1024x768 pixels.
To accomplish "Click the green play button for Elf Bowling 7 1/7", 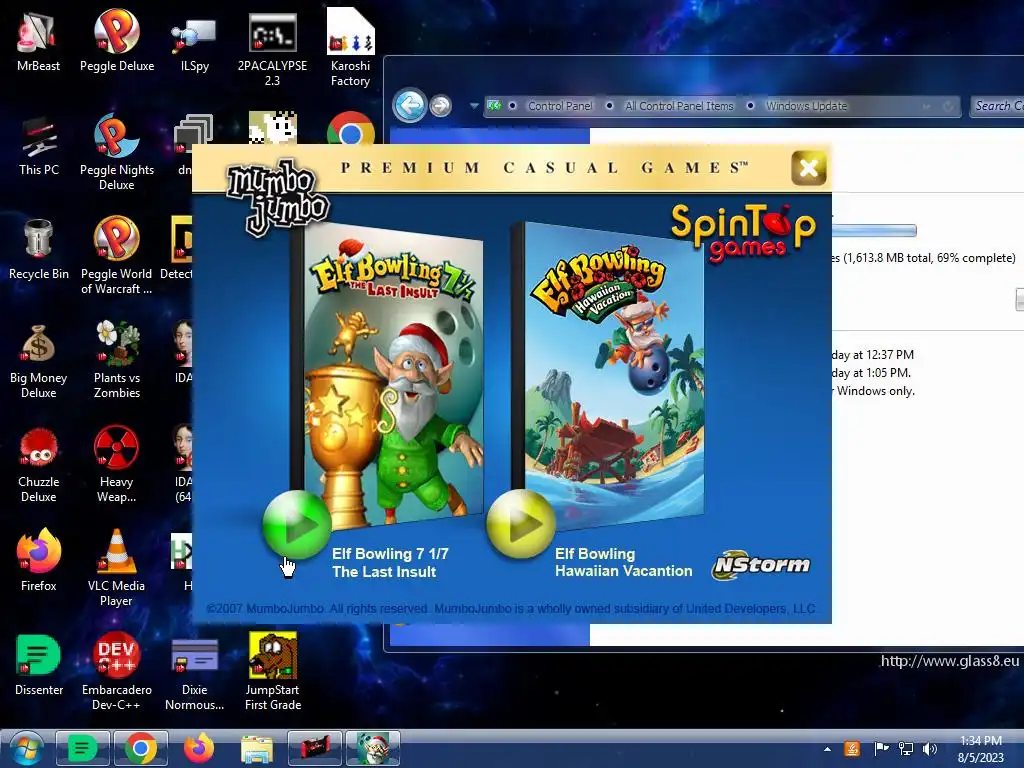I will tap(296, 524).
